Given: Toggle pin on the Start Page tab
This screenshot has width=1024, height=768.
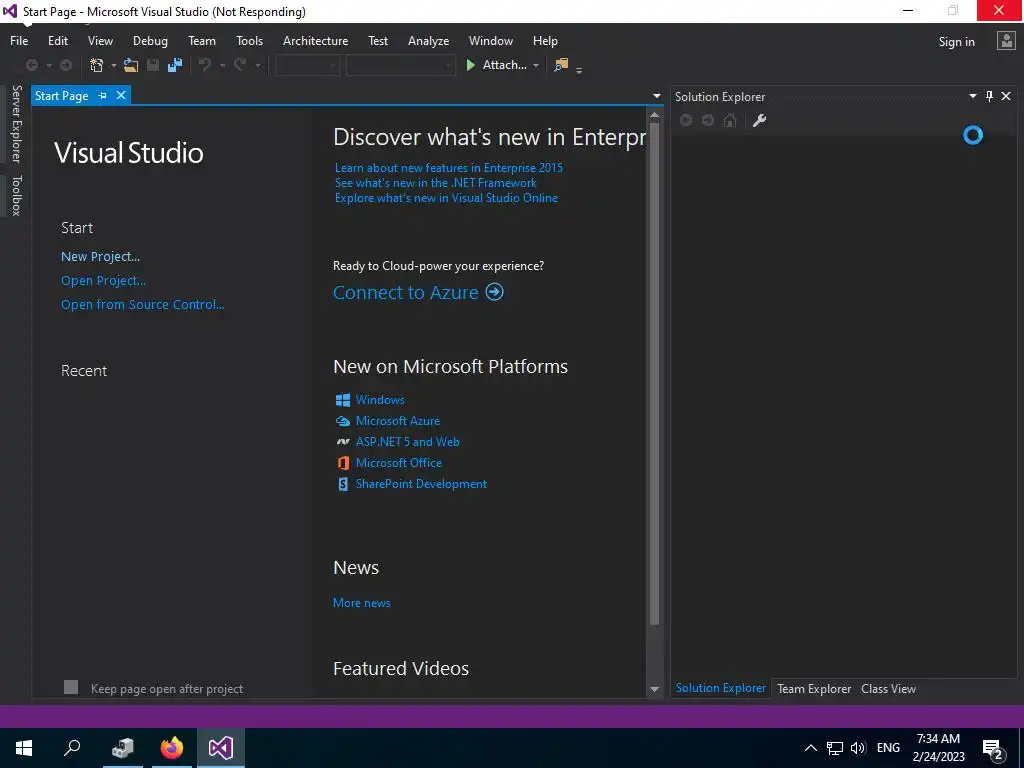Looking at the screenshot, I should (x=103, y=96).
